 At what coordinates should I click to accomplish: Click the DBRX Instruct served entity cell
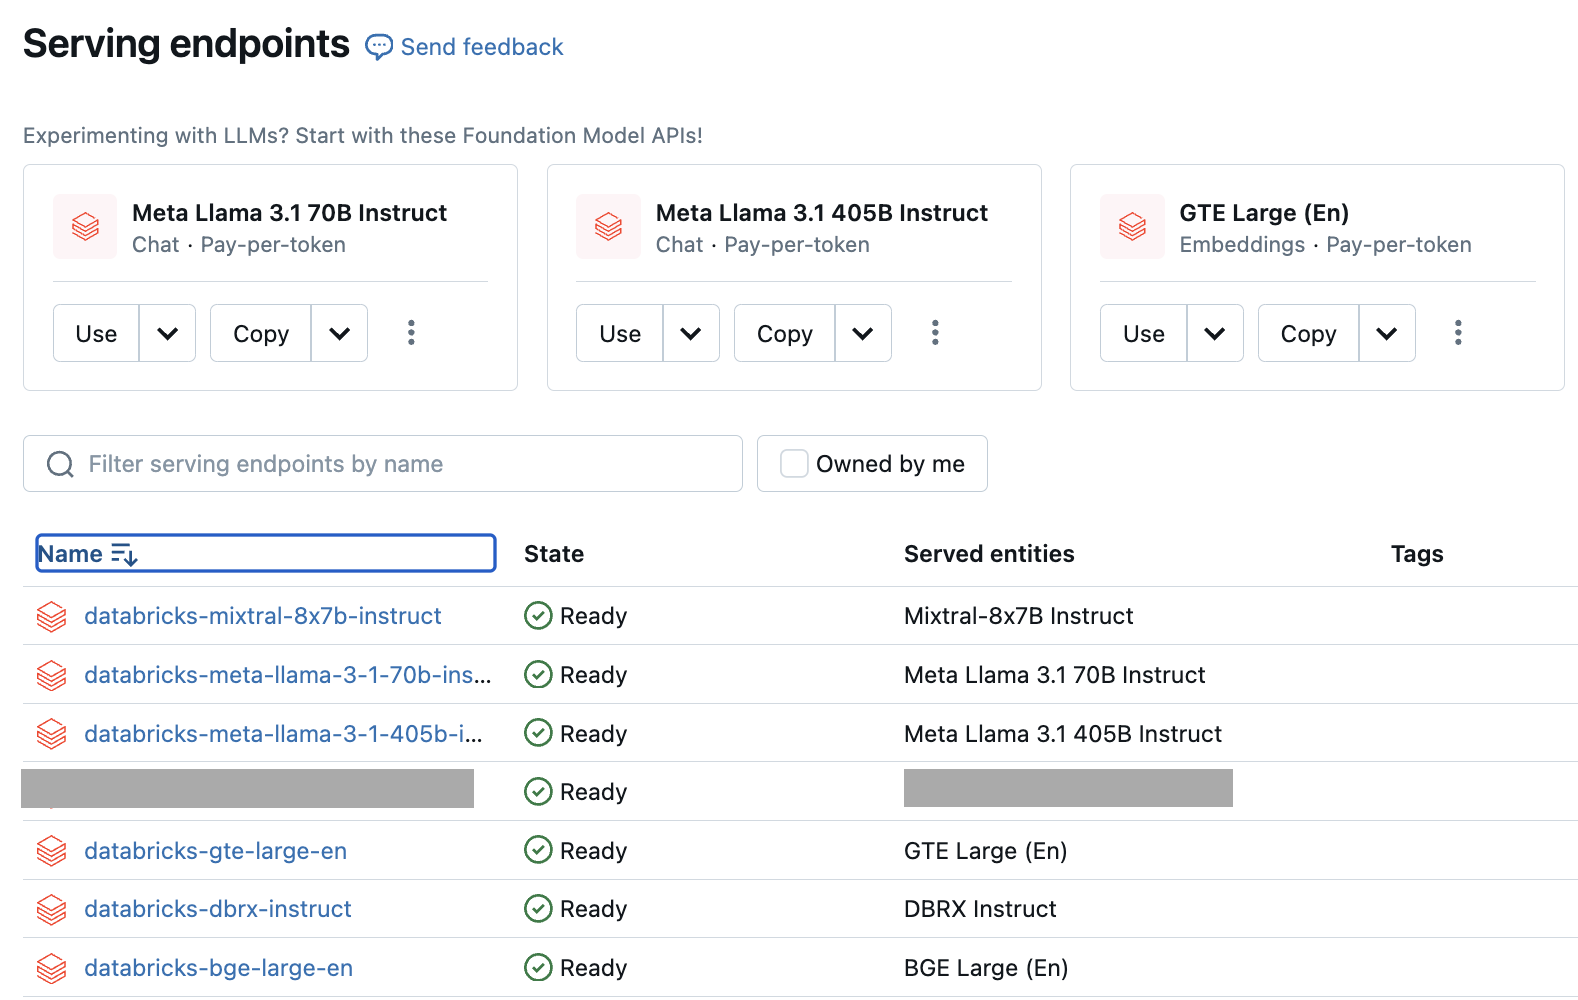point(980,909)
